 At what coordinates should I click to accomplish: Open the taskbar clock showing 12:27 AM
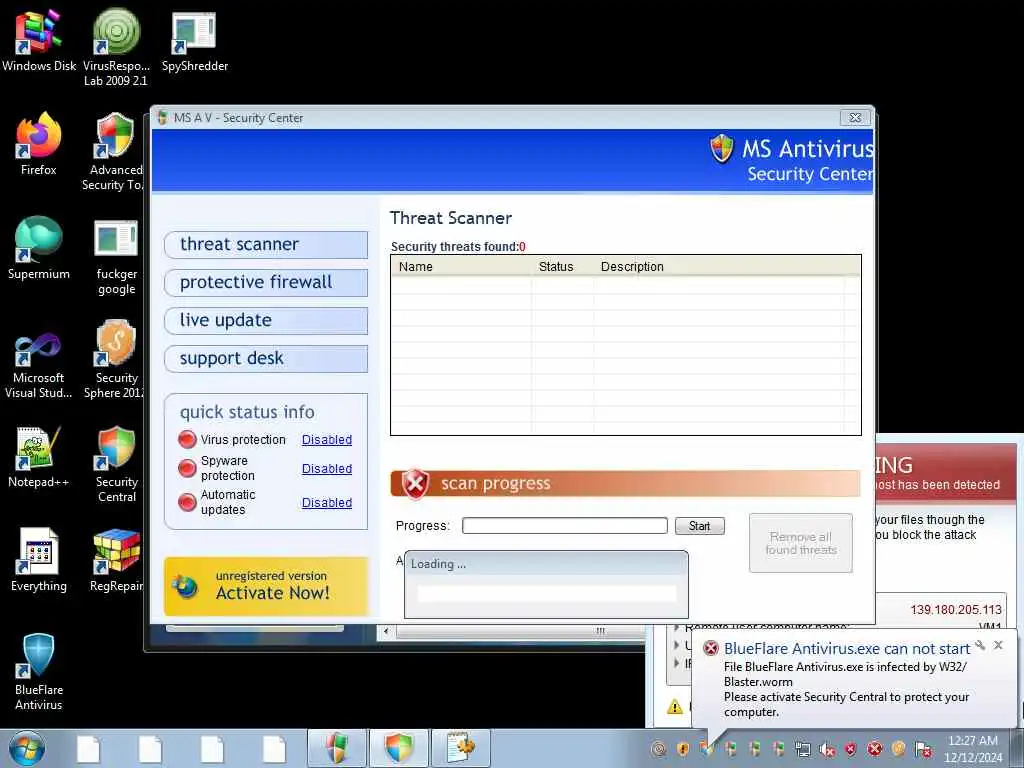click(972, 749)
